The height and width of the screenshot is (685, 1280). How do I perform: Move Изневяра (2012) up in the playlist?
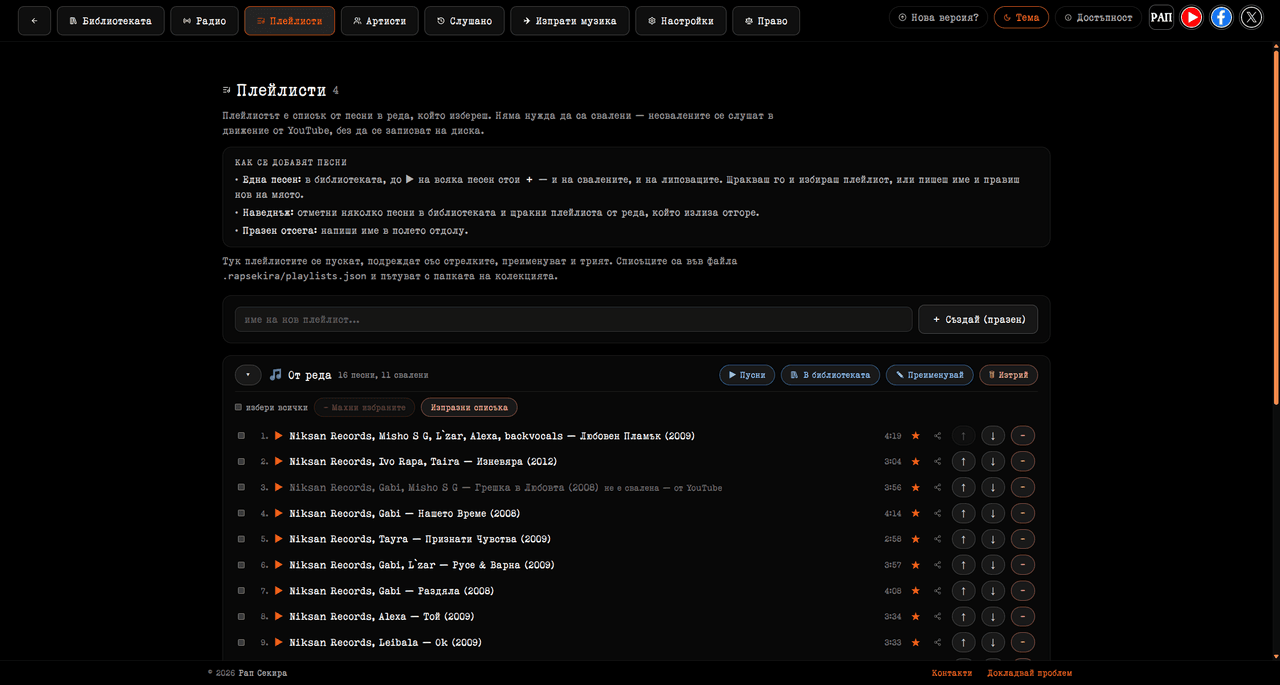[963, 462]
